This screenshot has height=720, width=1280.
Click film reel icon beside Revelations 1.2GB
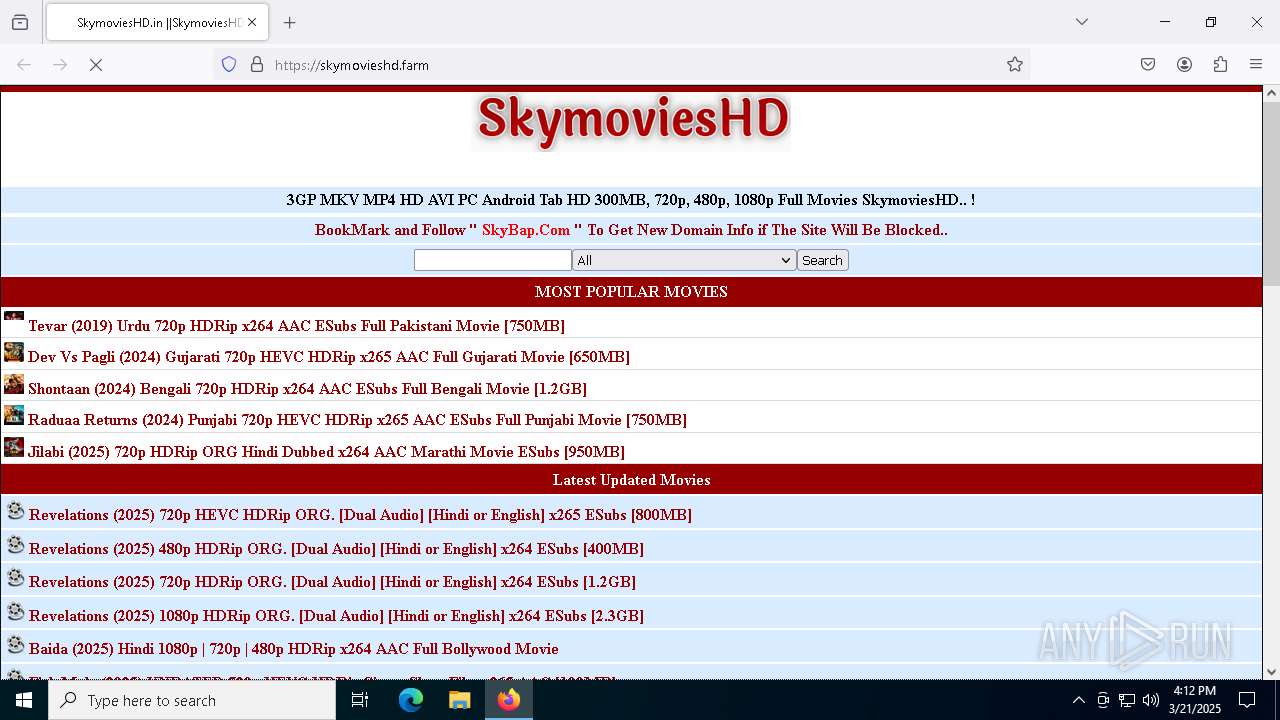[16, 578]
